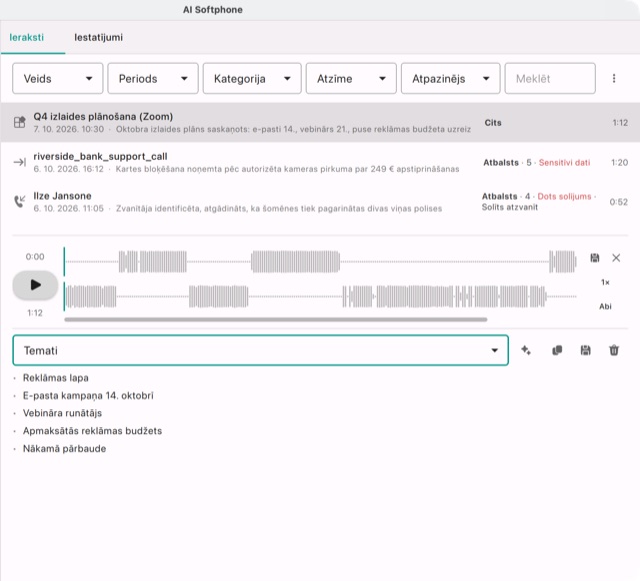This screenshot has height=581, width=640.
Task: Click the topic Nākamā pārbaude
Action: 64,448
